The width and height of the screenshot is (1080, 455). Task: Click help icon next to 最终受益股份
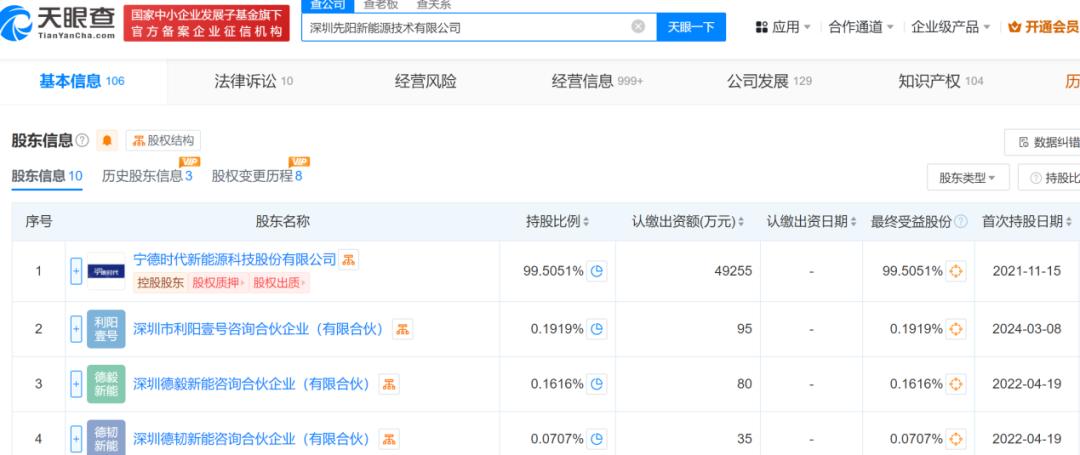(x=961, y=222)
